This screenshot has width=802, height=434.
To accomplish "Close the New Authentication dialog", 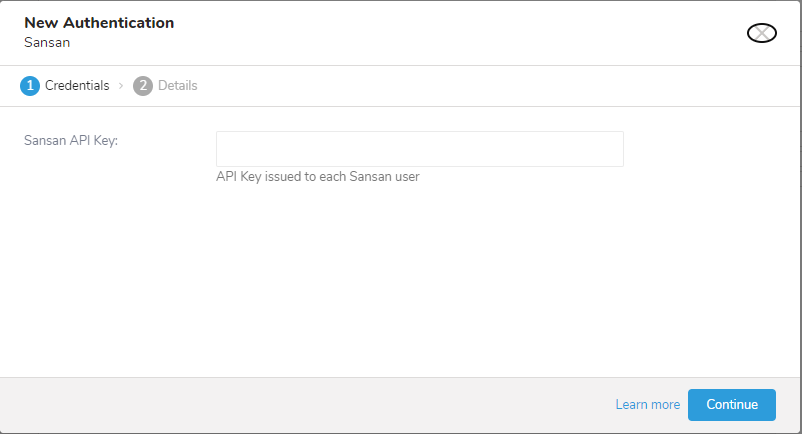I will click(762, 33).
